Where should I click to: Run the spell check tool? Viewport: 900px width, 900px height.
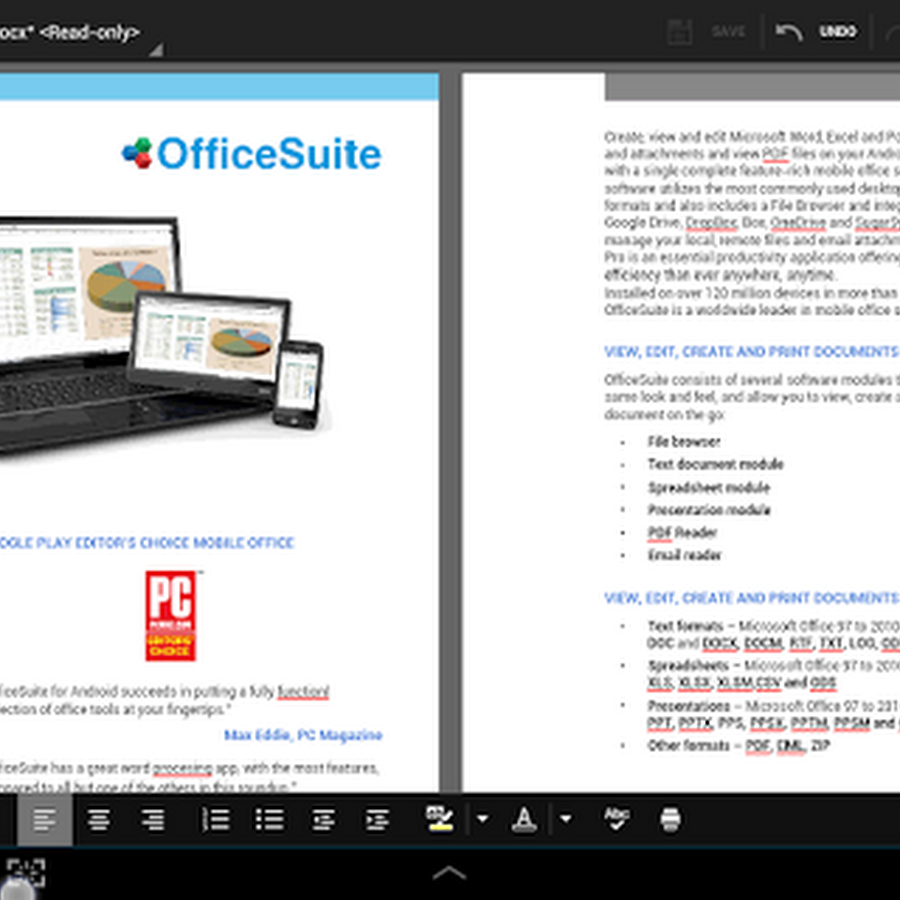pyautogui.click(x=617, y=818)
